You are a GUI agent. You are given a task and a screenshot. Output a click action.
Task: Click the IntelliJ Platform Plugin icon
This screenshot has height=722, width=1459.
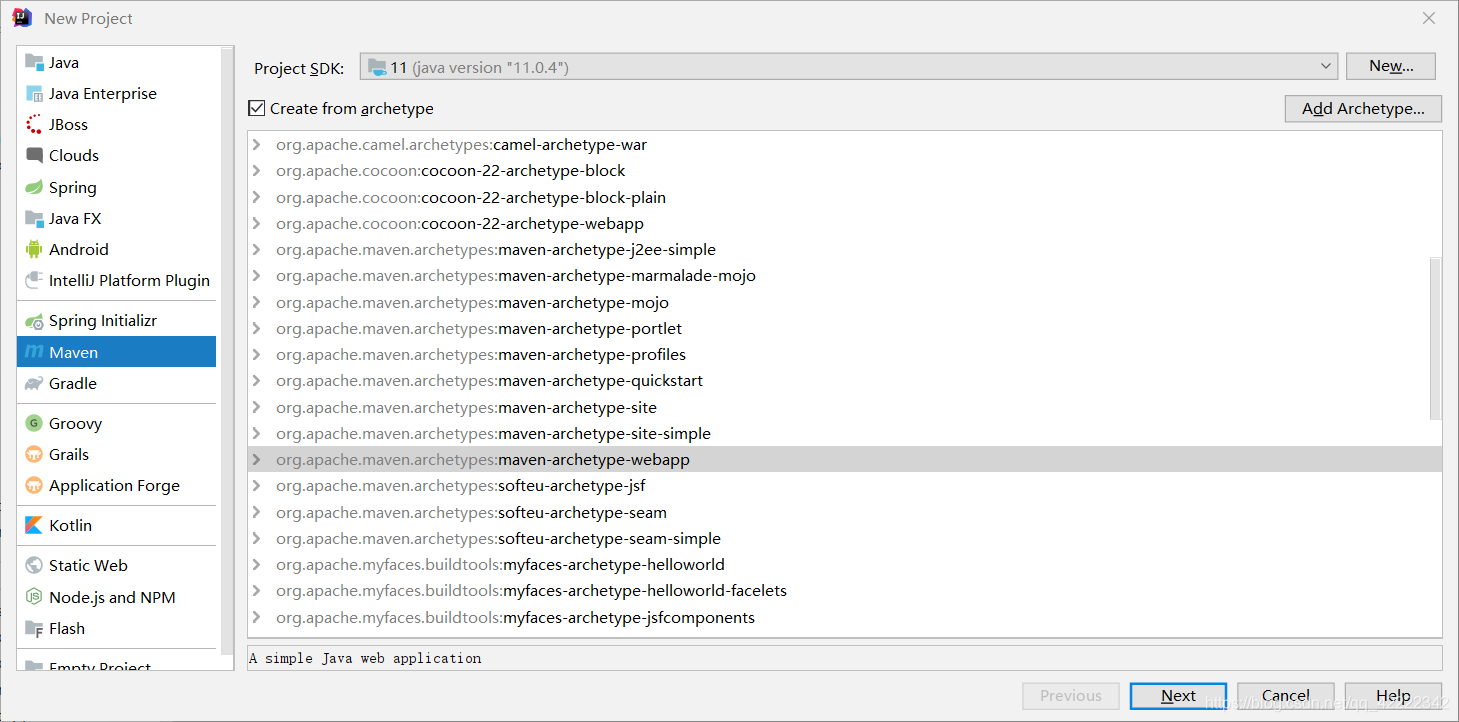34,280
